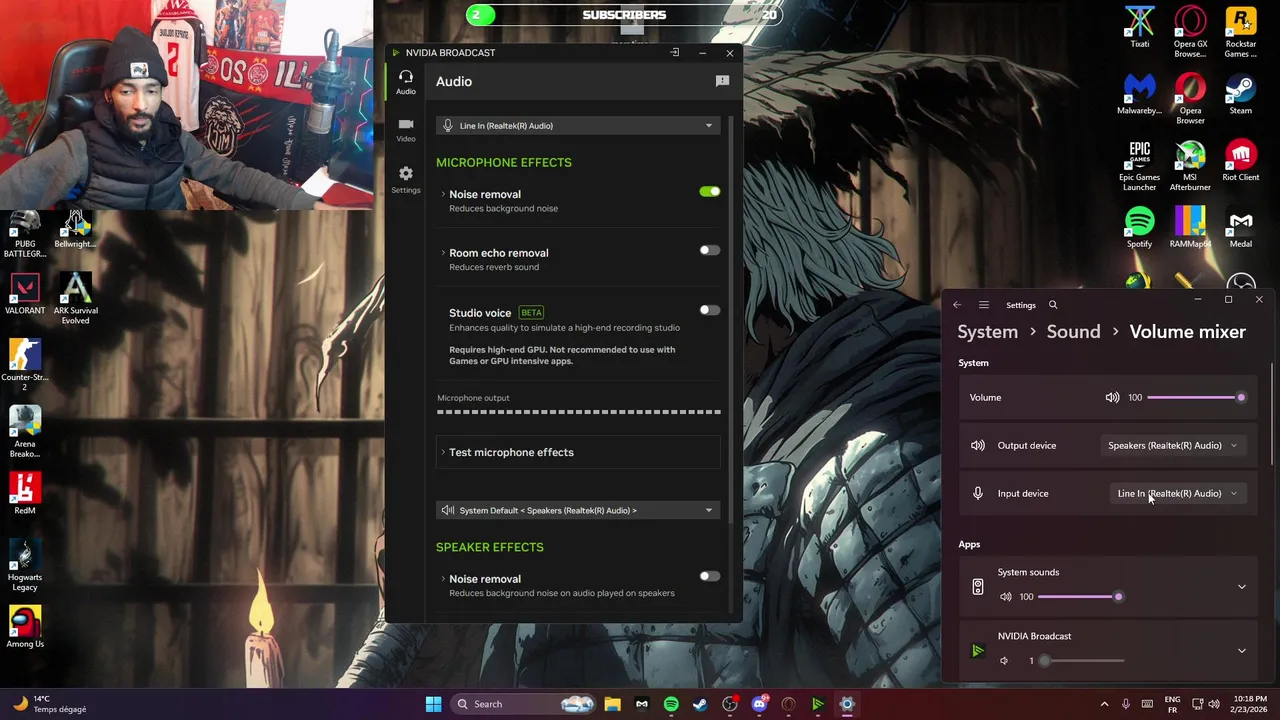The width and height of the screenshot is (1280, 720).
Task: Navigate to Sound breadcrumb in Settings
Action: pos(1073,332)
